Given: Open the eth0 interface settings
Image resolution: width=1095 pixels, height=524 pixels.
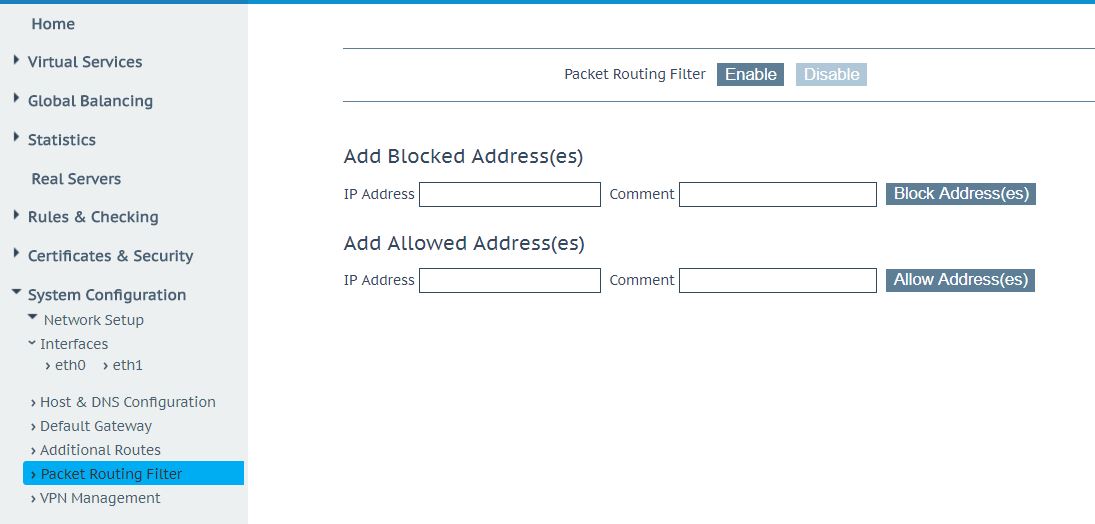Looking at the screenshot, I should [x=69, y=366].
